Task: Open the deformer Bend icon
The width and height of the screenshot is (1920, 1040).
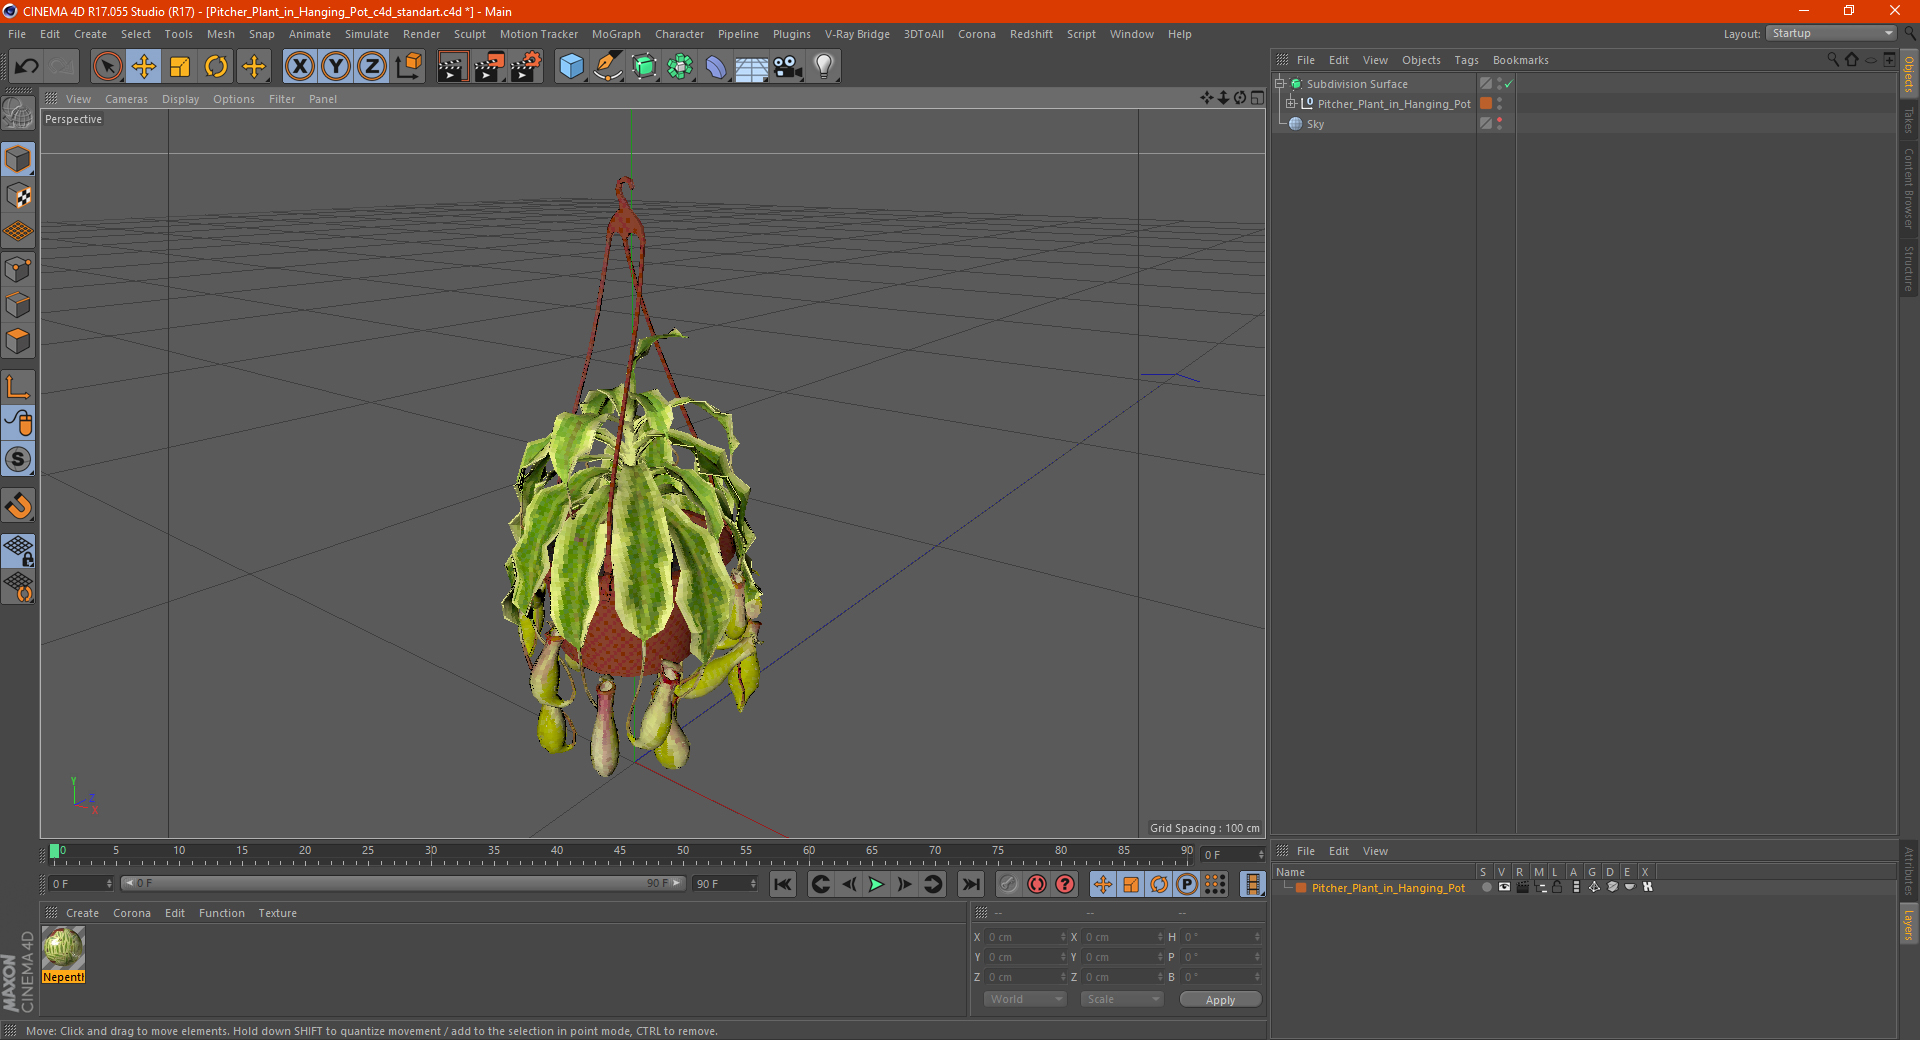Action: tap(716, 67)
